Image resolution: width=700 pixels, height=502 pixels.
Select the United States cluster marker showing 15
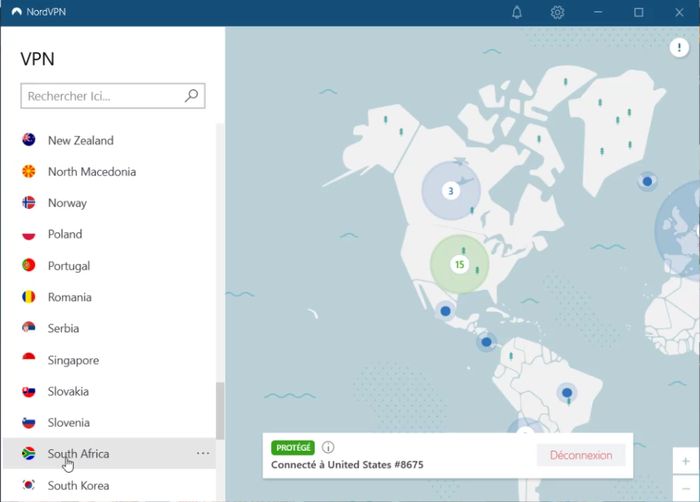459,264
